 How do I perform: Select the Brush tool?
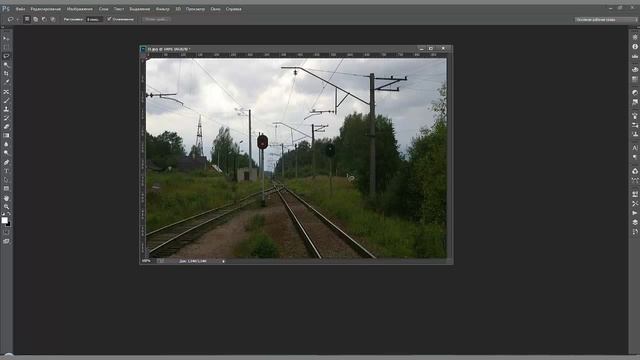pos(6,101)
